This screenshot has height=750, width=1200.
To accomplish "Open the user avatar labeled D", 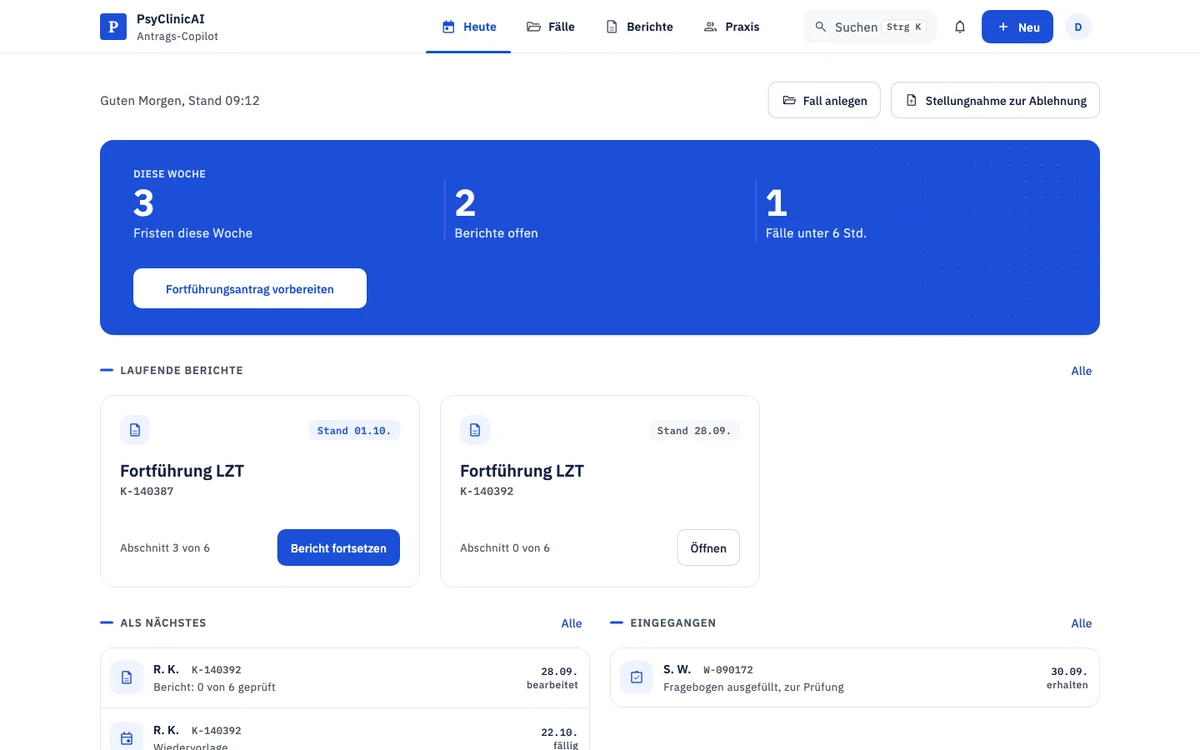I will (1078, 27).
